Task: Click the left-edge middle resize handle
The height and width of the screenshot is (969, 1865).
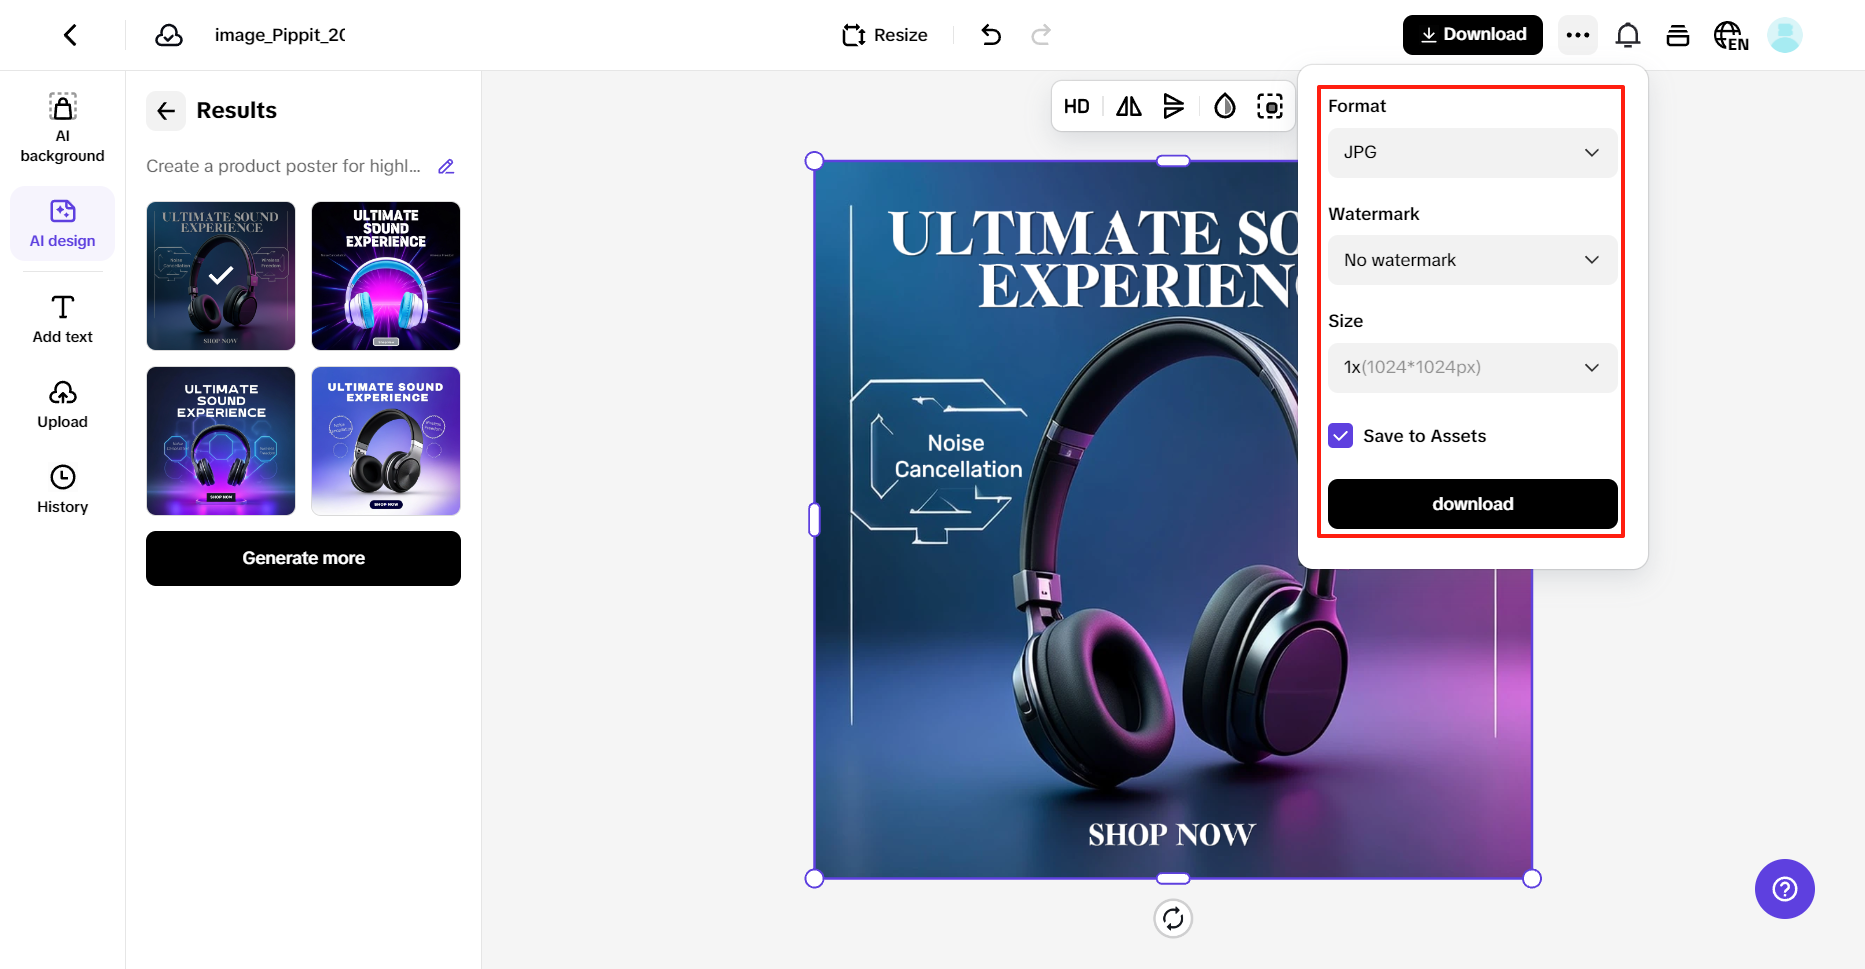Action: pos(814,520)
